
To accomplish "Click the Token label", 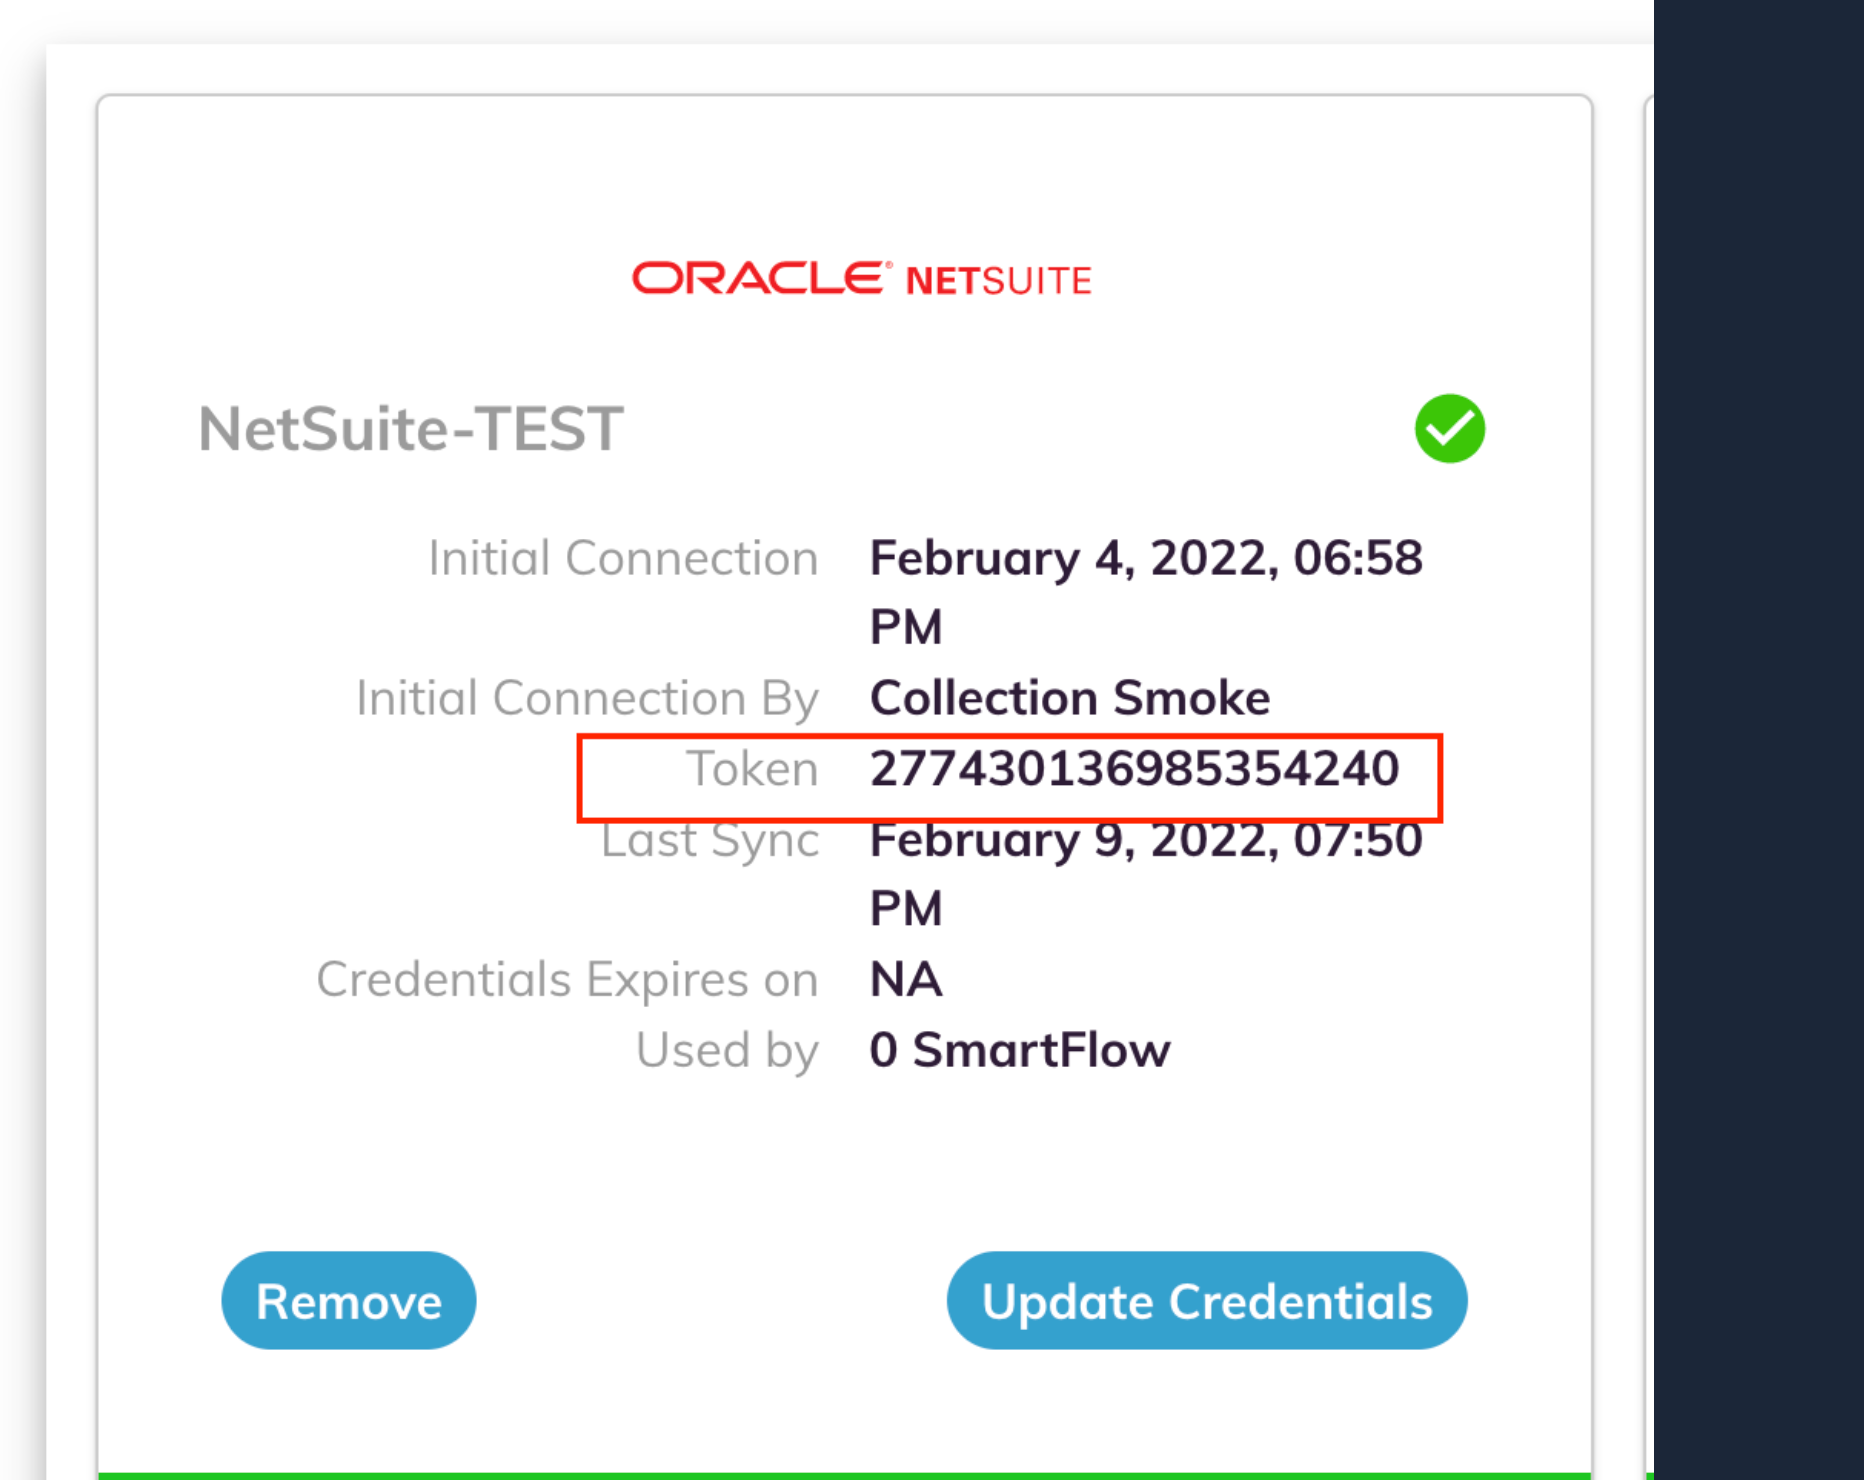I will tap(752, 769).
